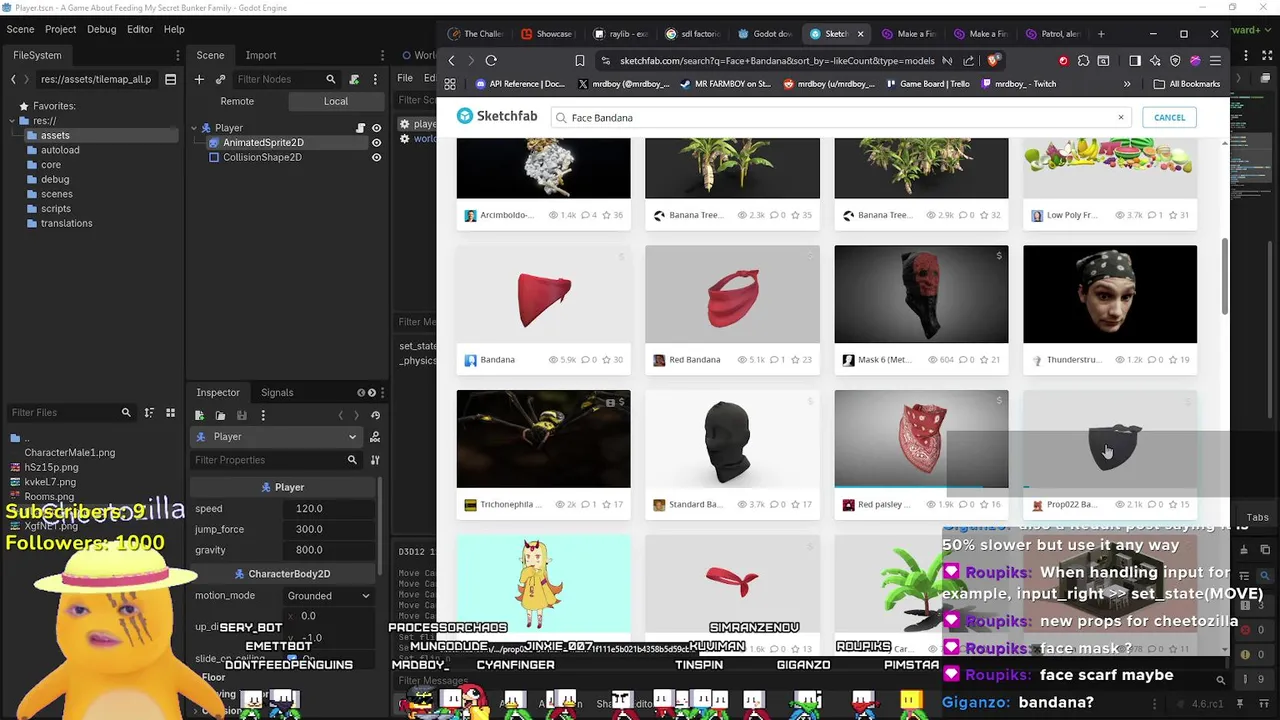This screenshot has width=1280, height=720.
Task: Open a new browser tab
Action: 1101,34
